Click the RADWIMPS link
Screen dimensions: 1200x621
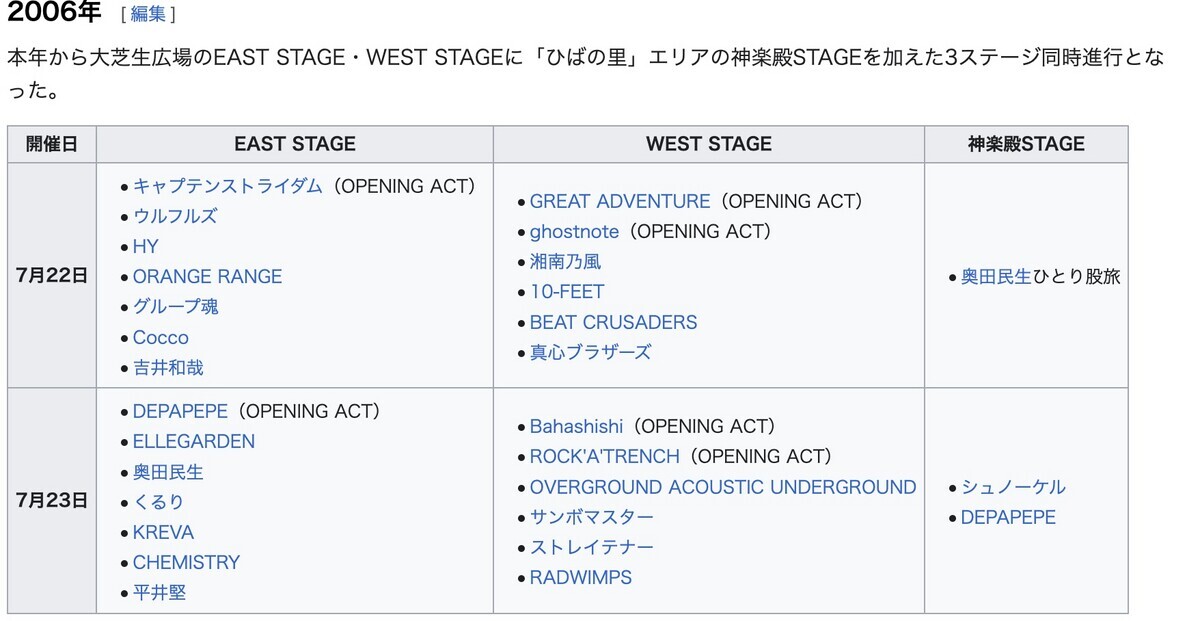(581, 577)
